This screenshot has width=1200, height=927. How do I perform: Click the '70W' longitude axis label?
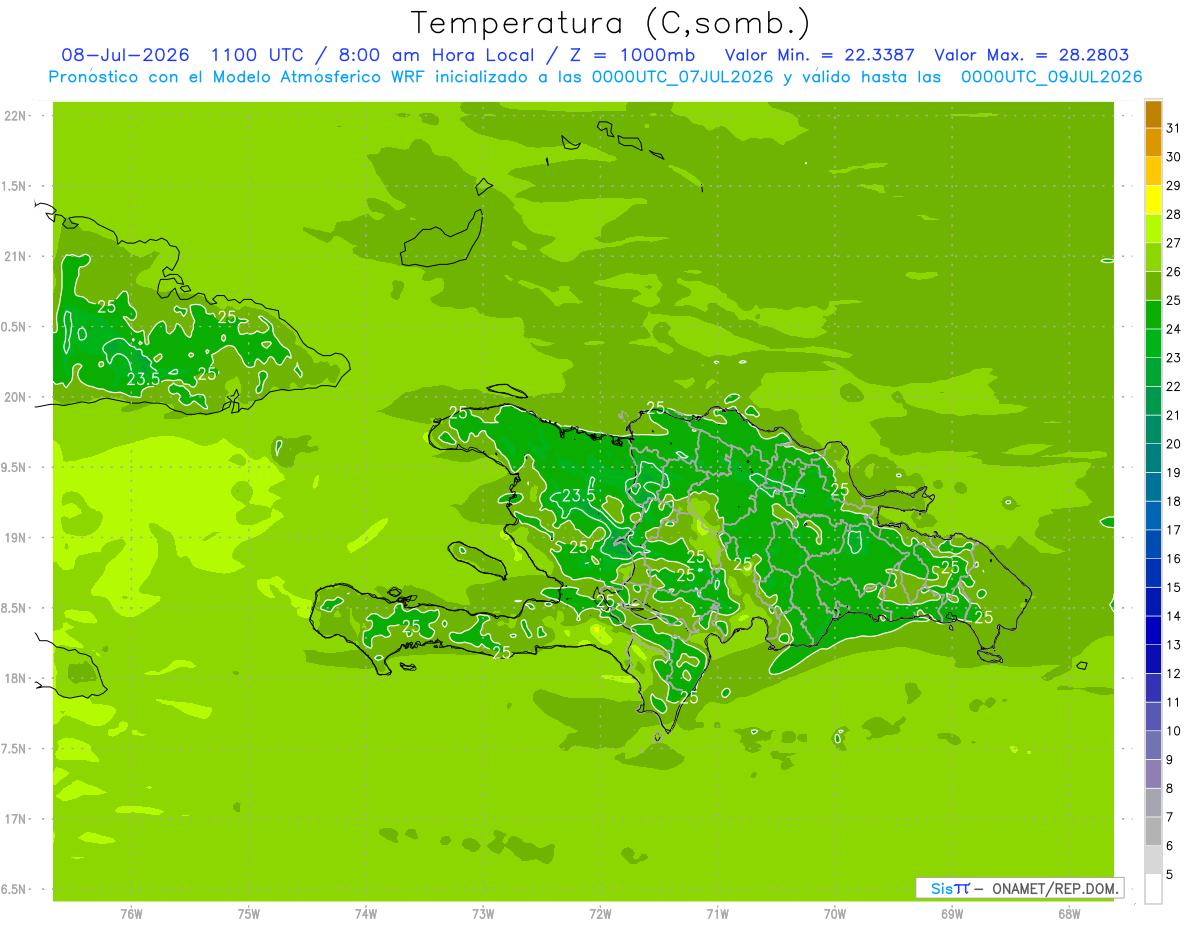coord(835,914)
